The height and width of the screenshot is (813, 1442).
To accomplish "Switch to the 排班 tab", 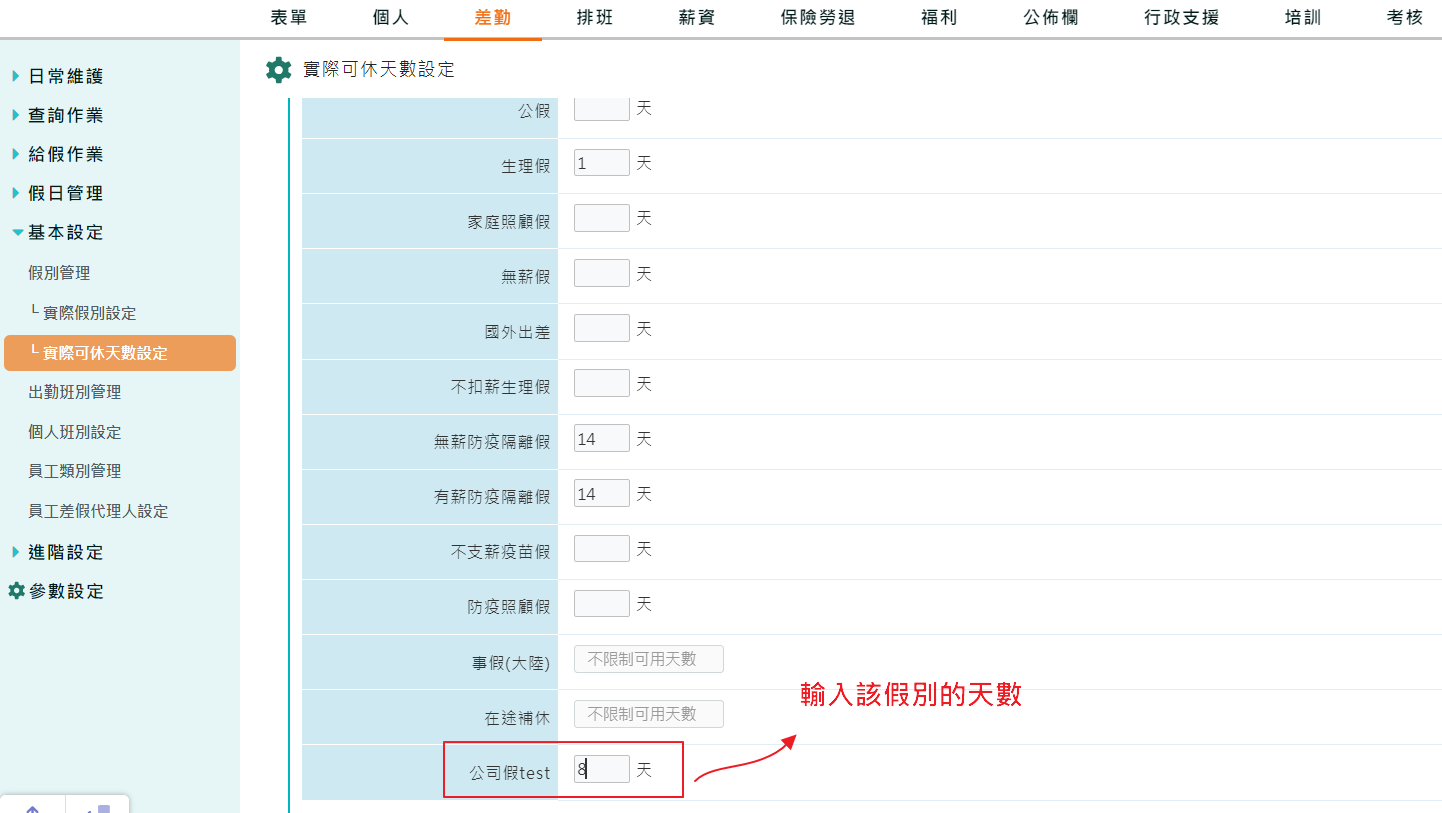I will click(x=594, y=17).
